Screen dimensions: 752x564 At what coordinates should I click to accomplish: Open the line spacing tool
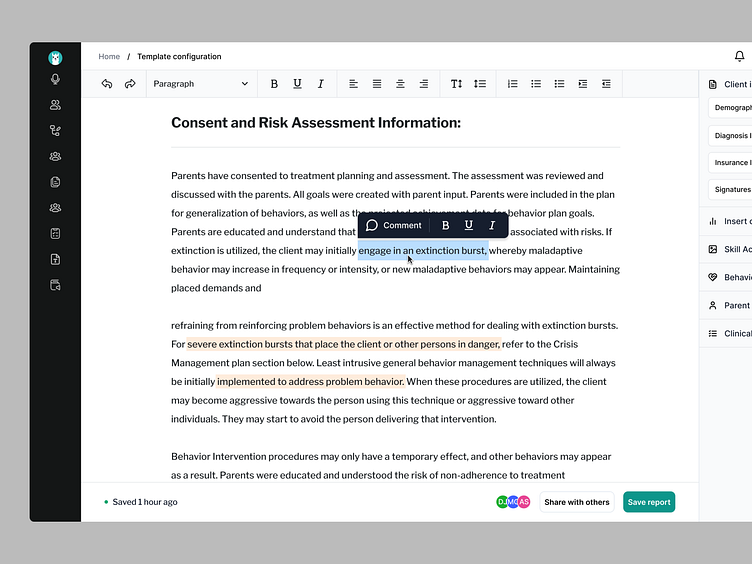pos(480,84)
